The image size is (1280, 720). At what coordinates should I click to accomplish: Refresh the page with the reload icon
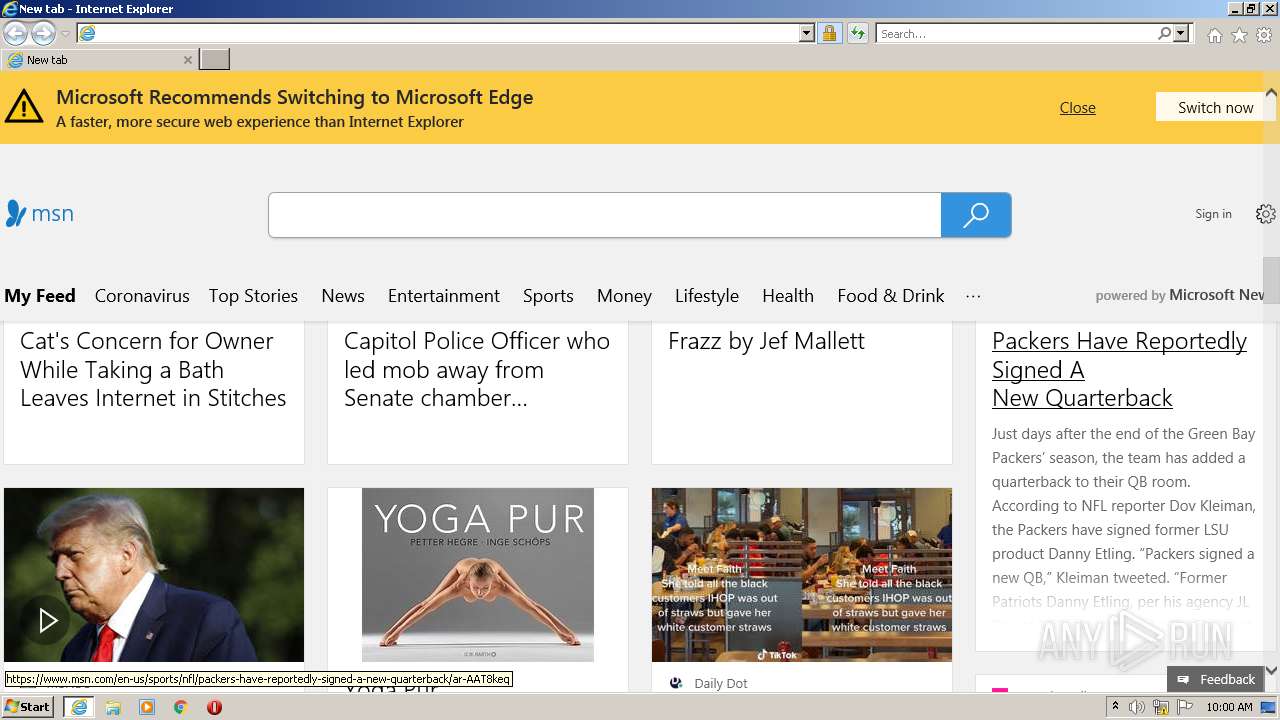[x=858, y=33]
